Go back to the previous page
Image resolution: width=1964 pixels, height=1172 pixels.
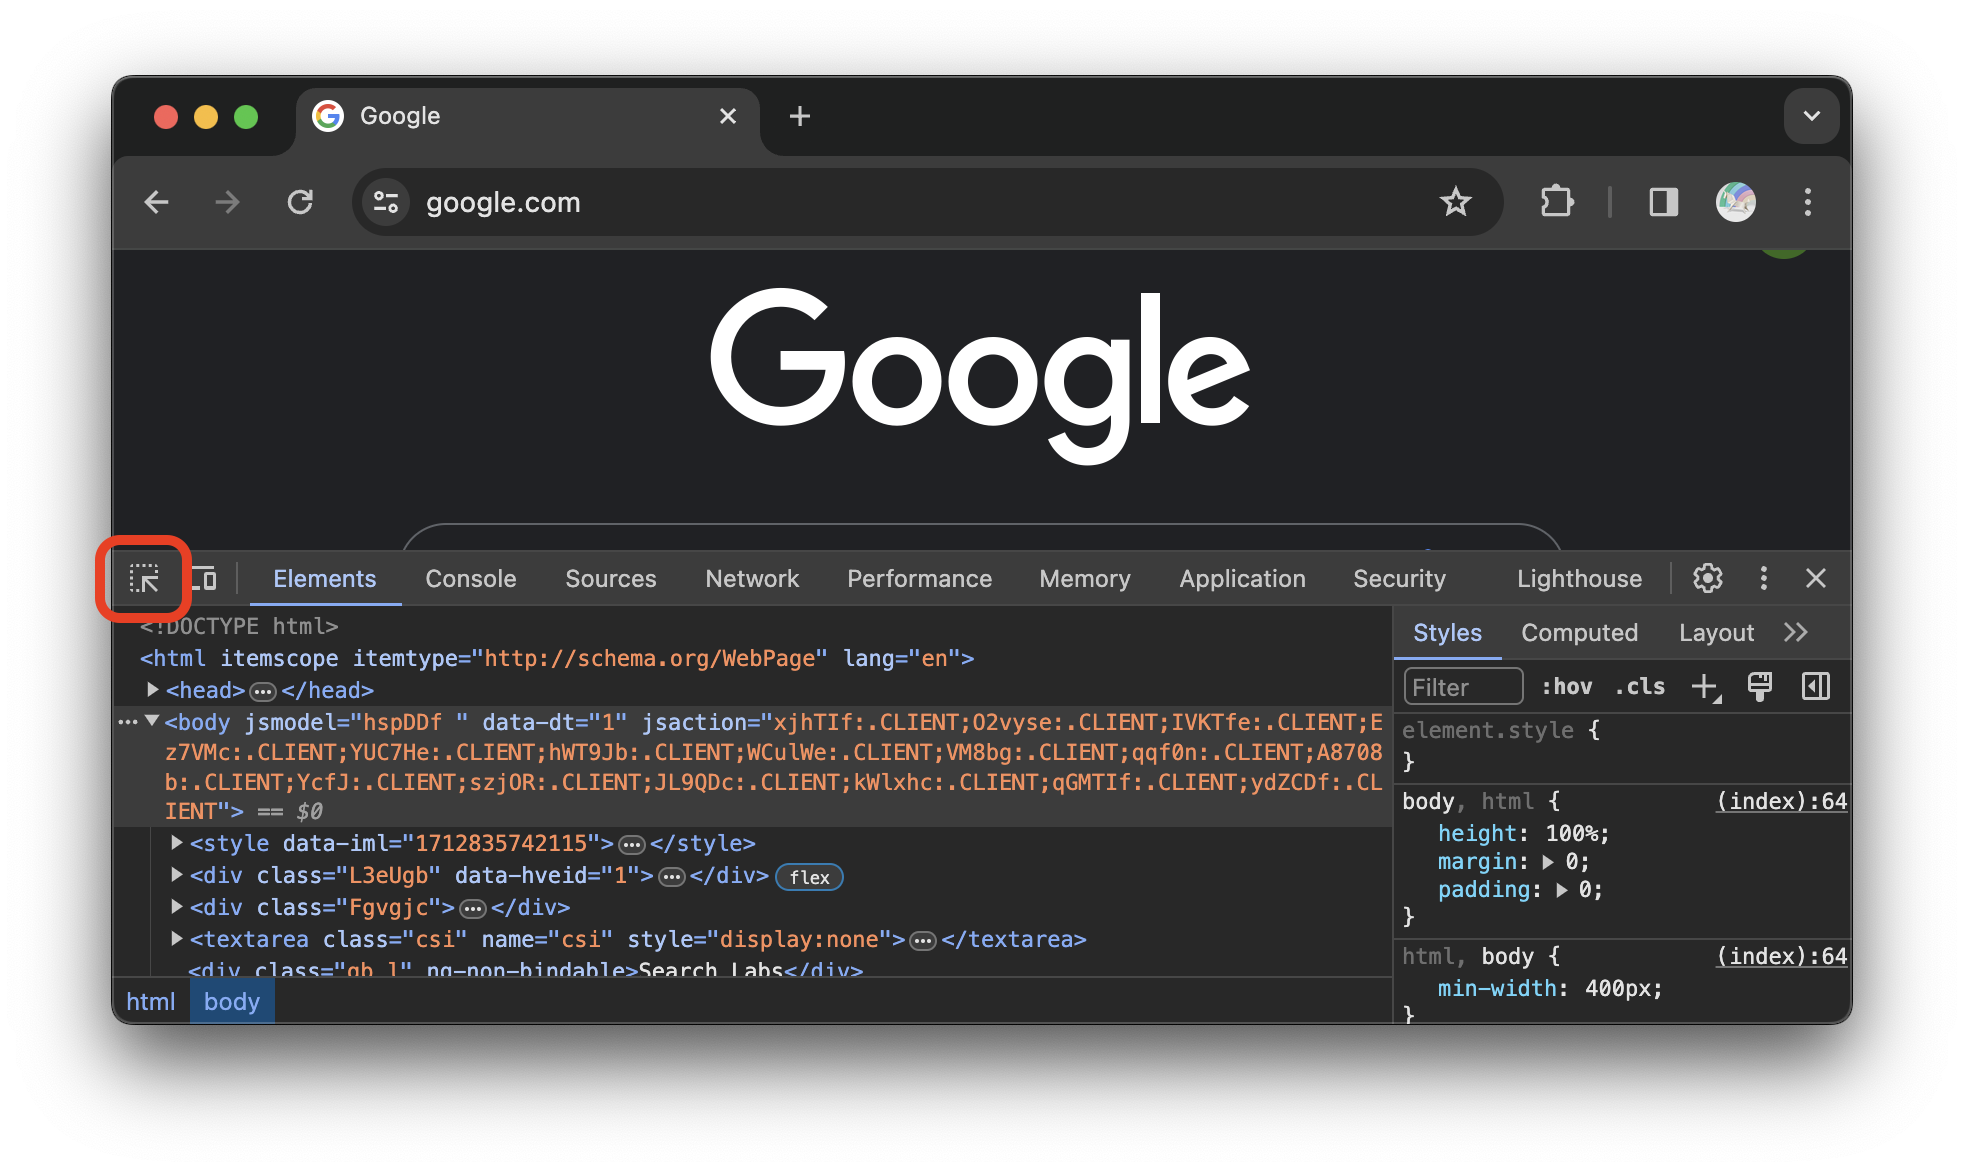tap(157, 202)
